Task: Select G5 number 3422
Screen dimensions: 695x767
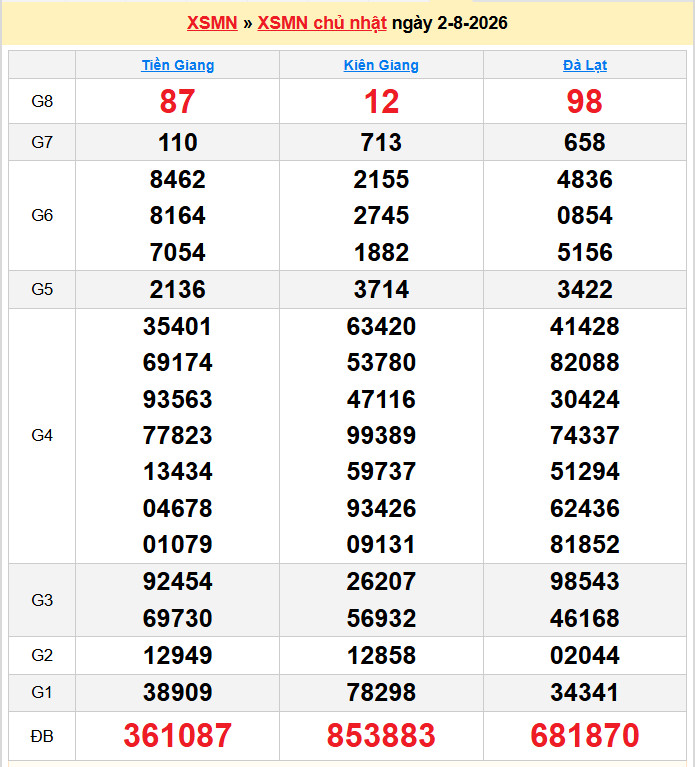Action: point(584,290)
